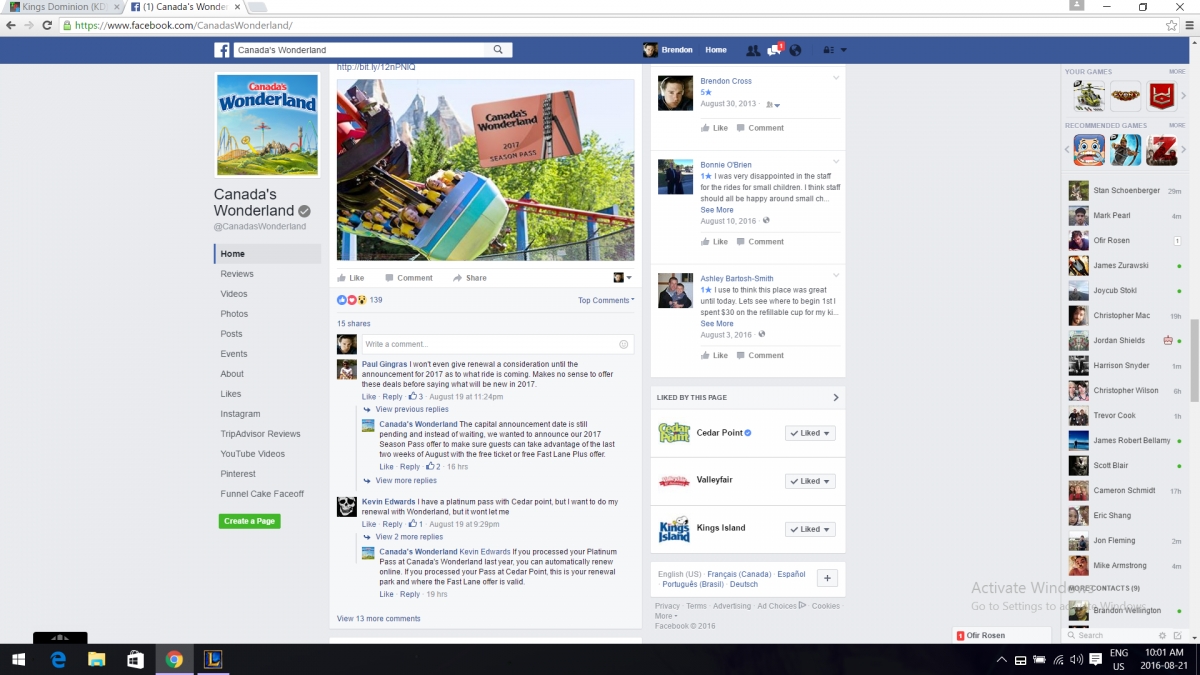Open the Reviews tab in sidebar

(x=237, y=274)
